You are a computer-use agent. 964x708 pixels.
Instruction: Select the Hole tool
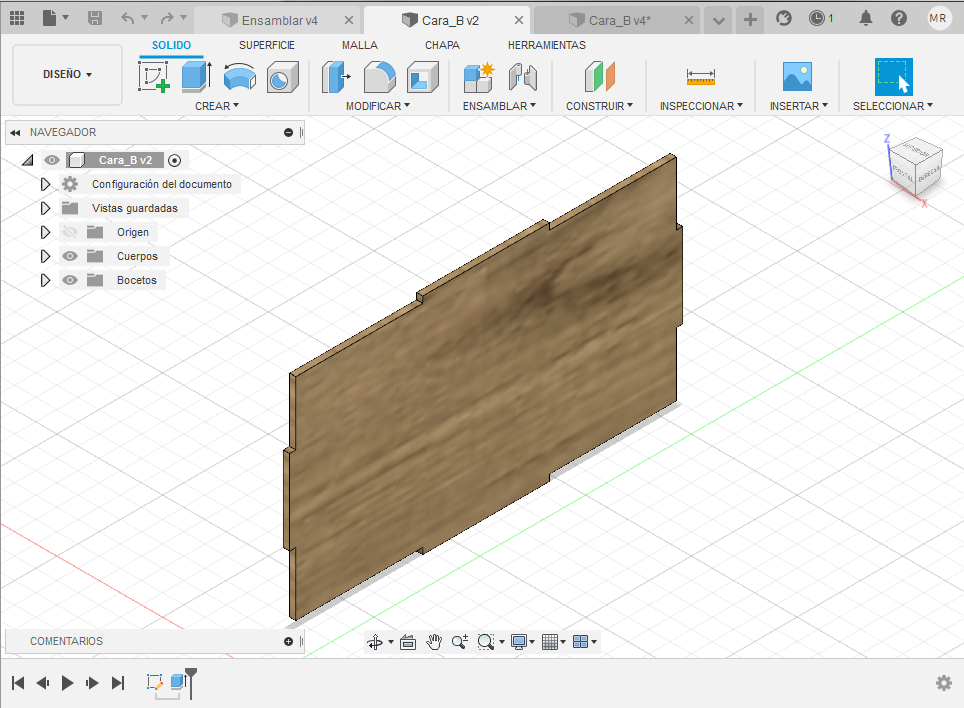coord(282,77)
